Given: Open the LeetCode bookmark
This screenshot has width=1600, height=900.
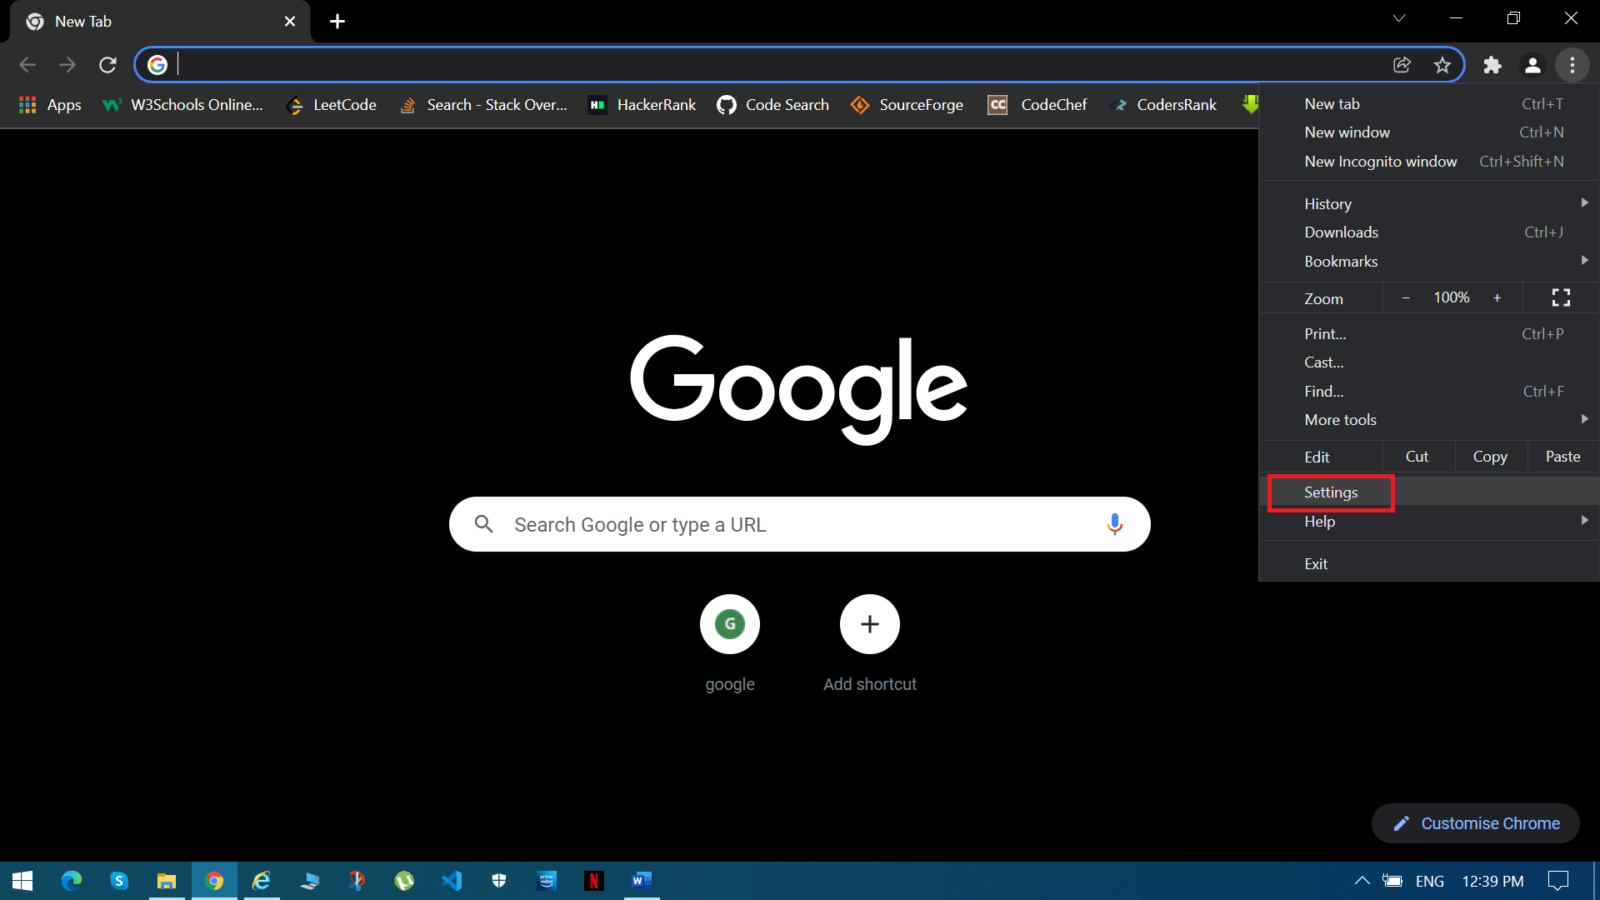Looking at the screenshot, I should (344, 104).
